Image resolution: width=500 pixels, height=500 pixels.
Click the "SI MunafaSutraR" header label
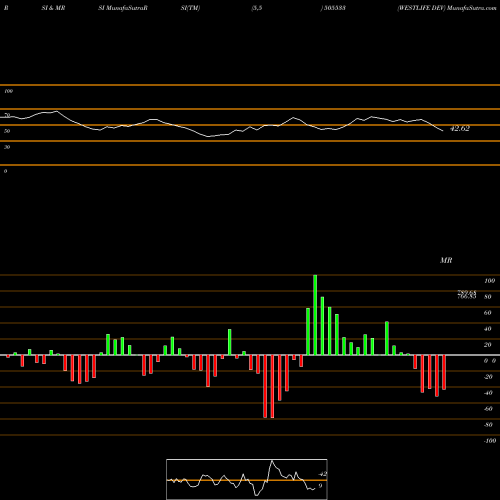[123, 8]
